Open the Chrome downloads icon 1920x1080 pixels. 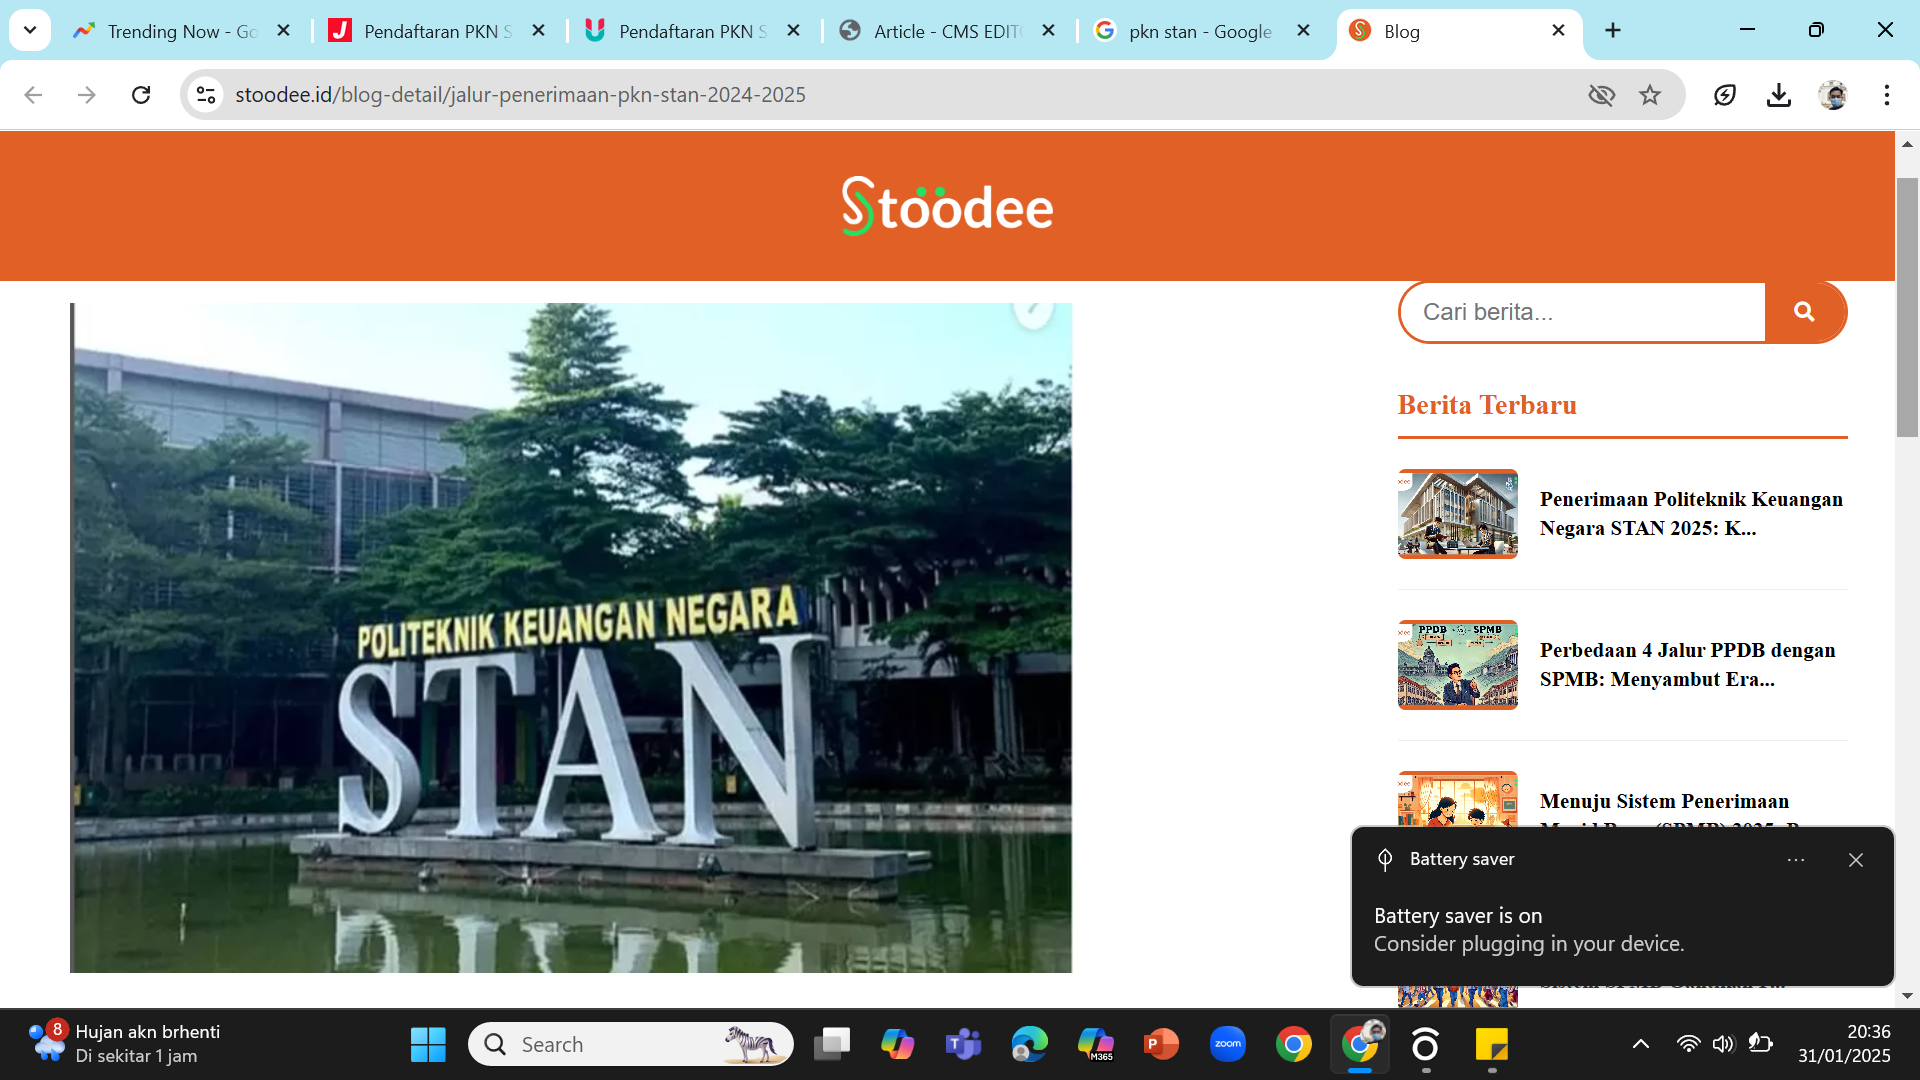pyautogui.click(x=1779, y=95)
